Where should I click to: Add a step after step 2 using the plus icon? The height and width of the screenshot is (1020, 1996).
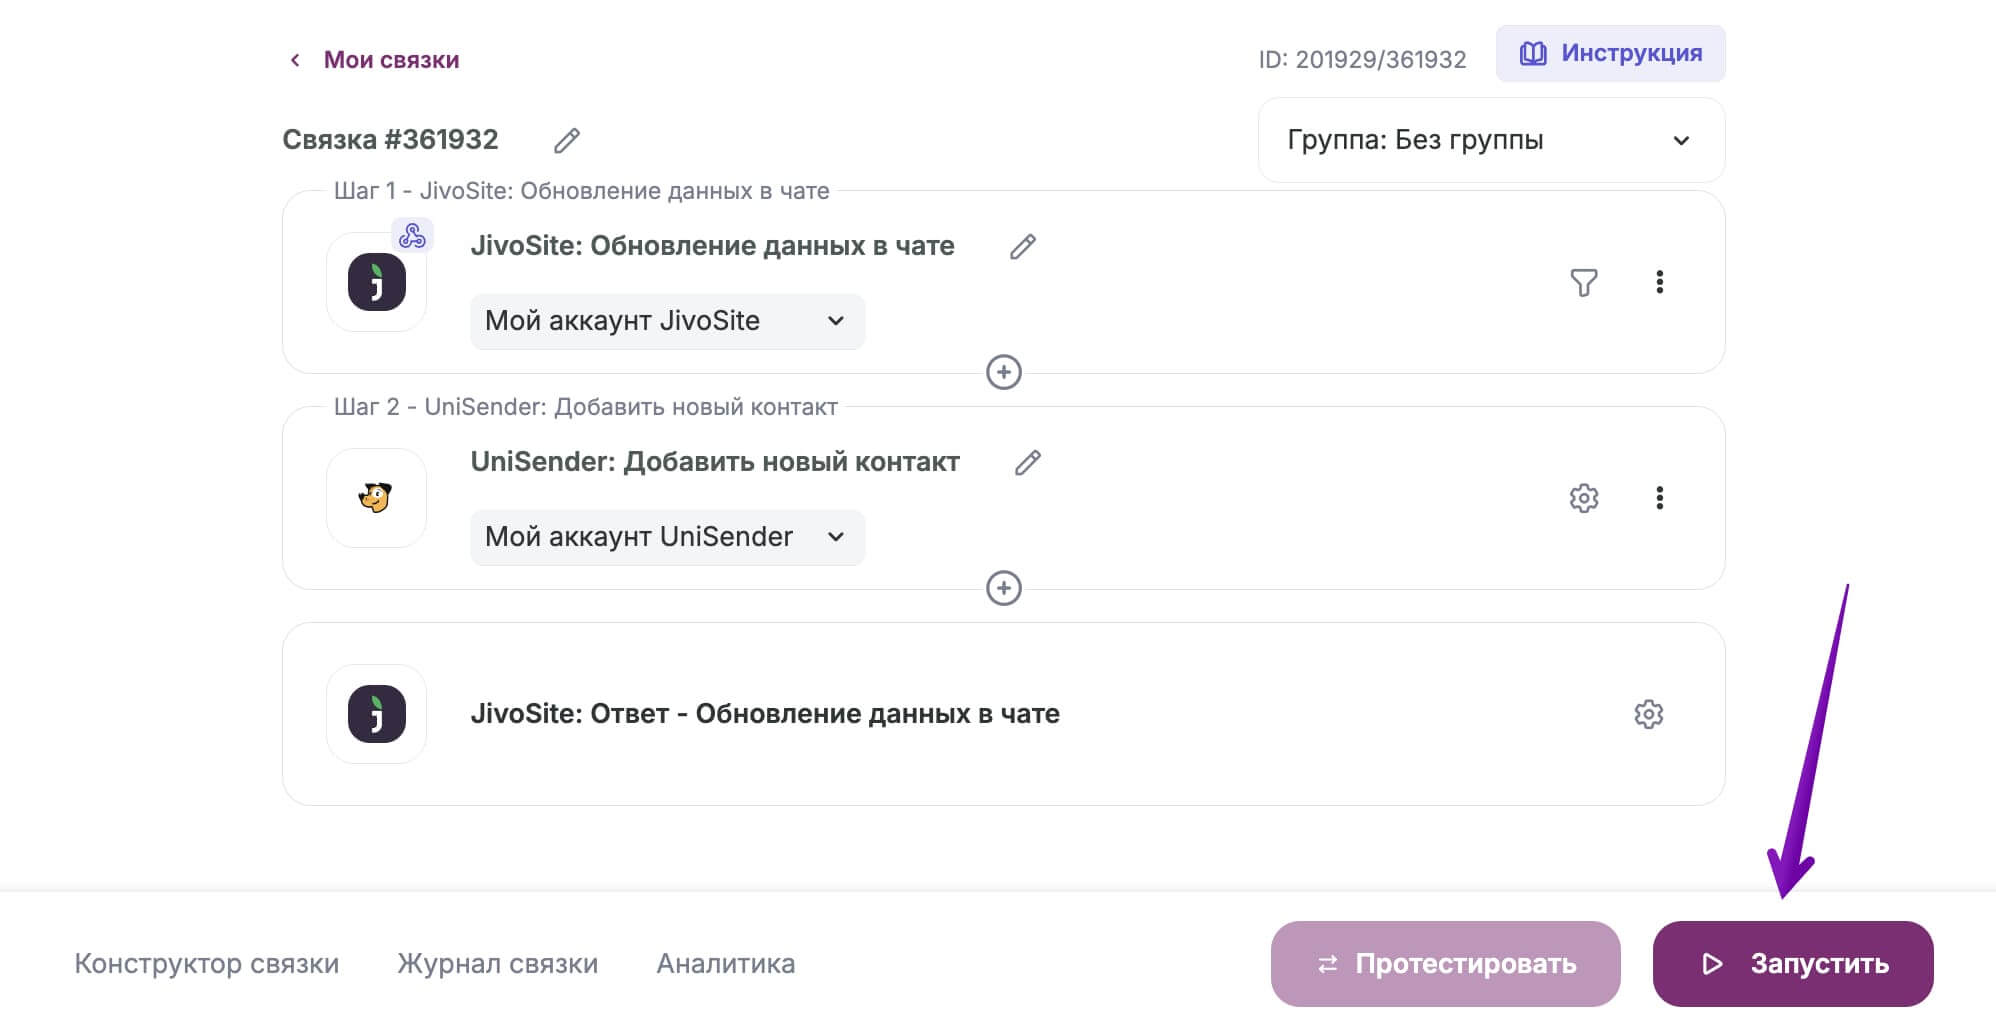pos(1004,588)
